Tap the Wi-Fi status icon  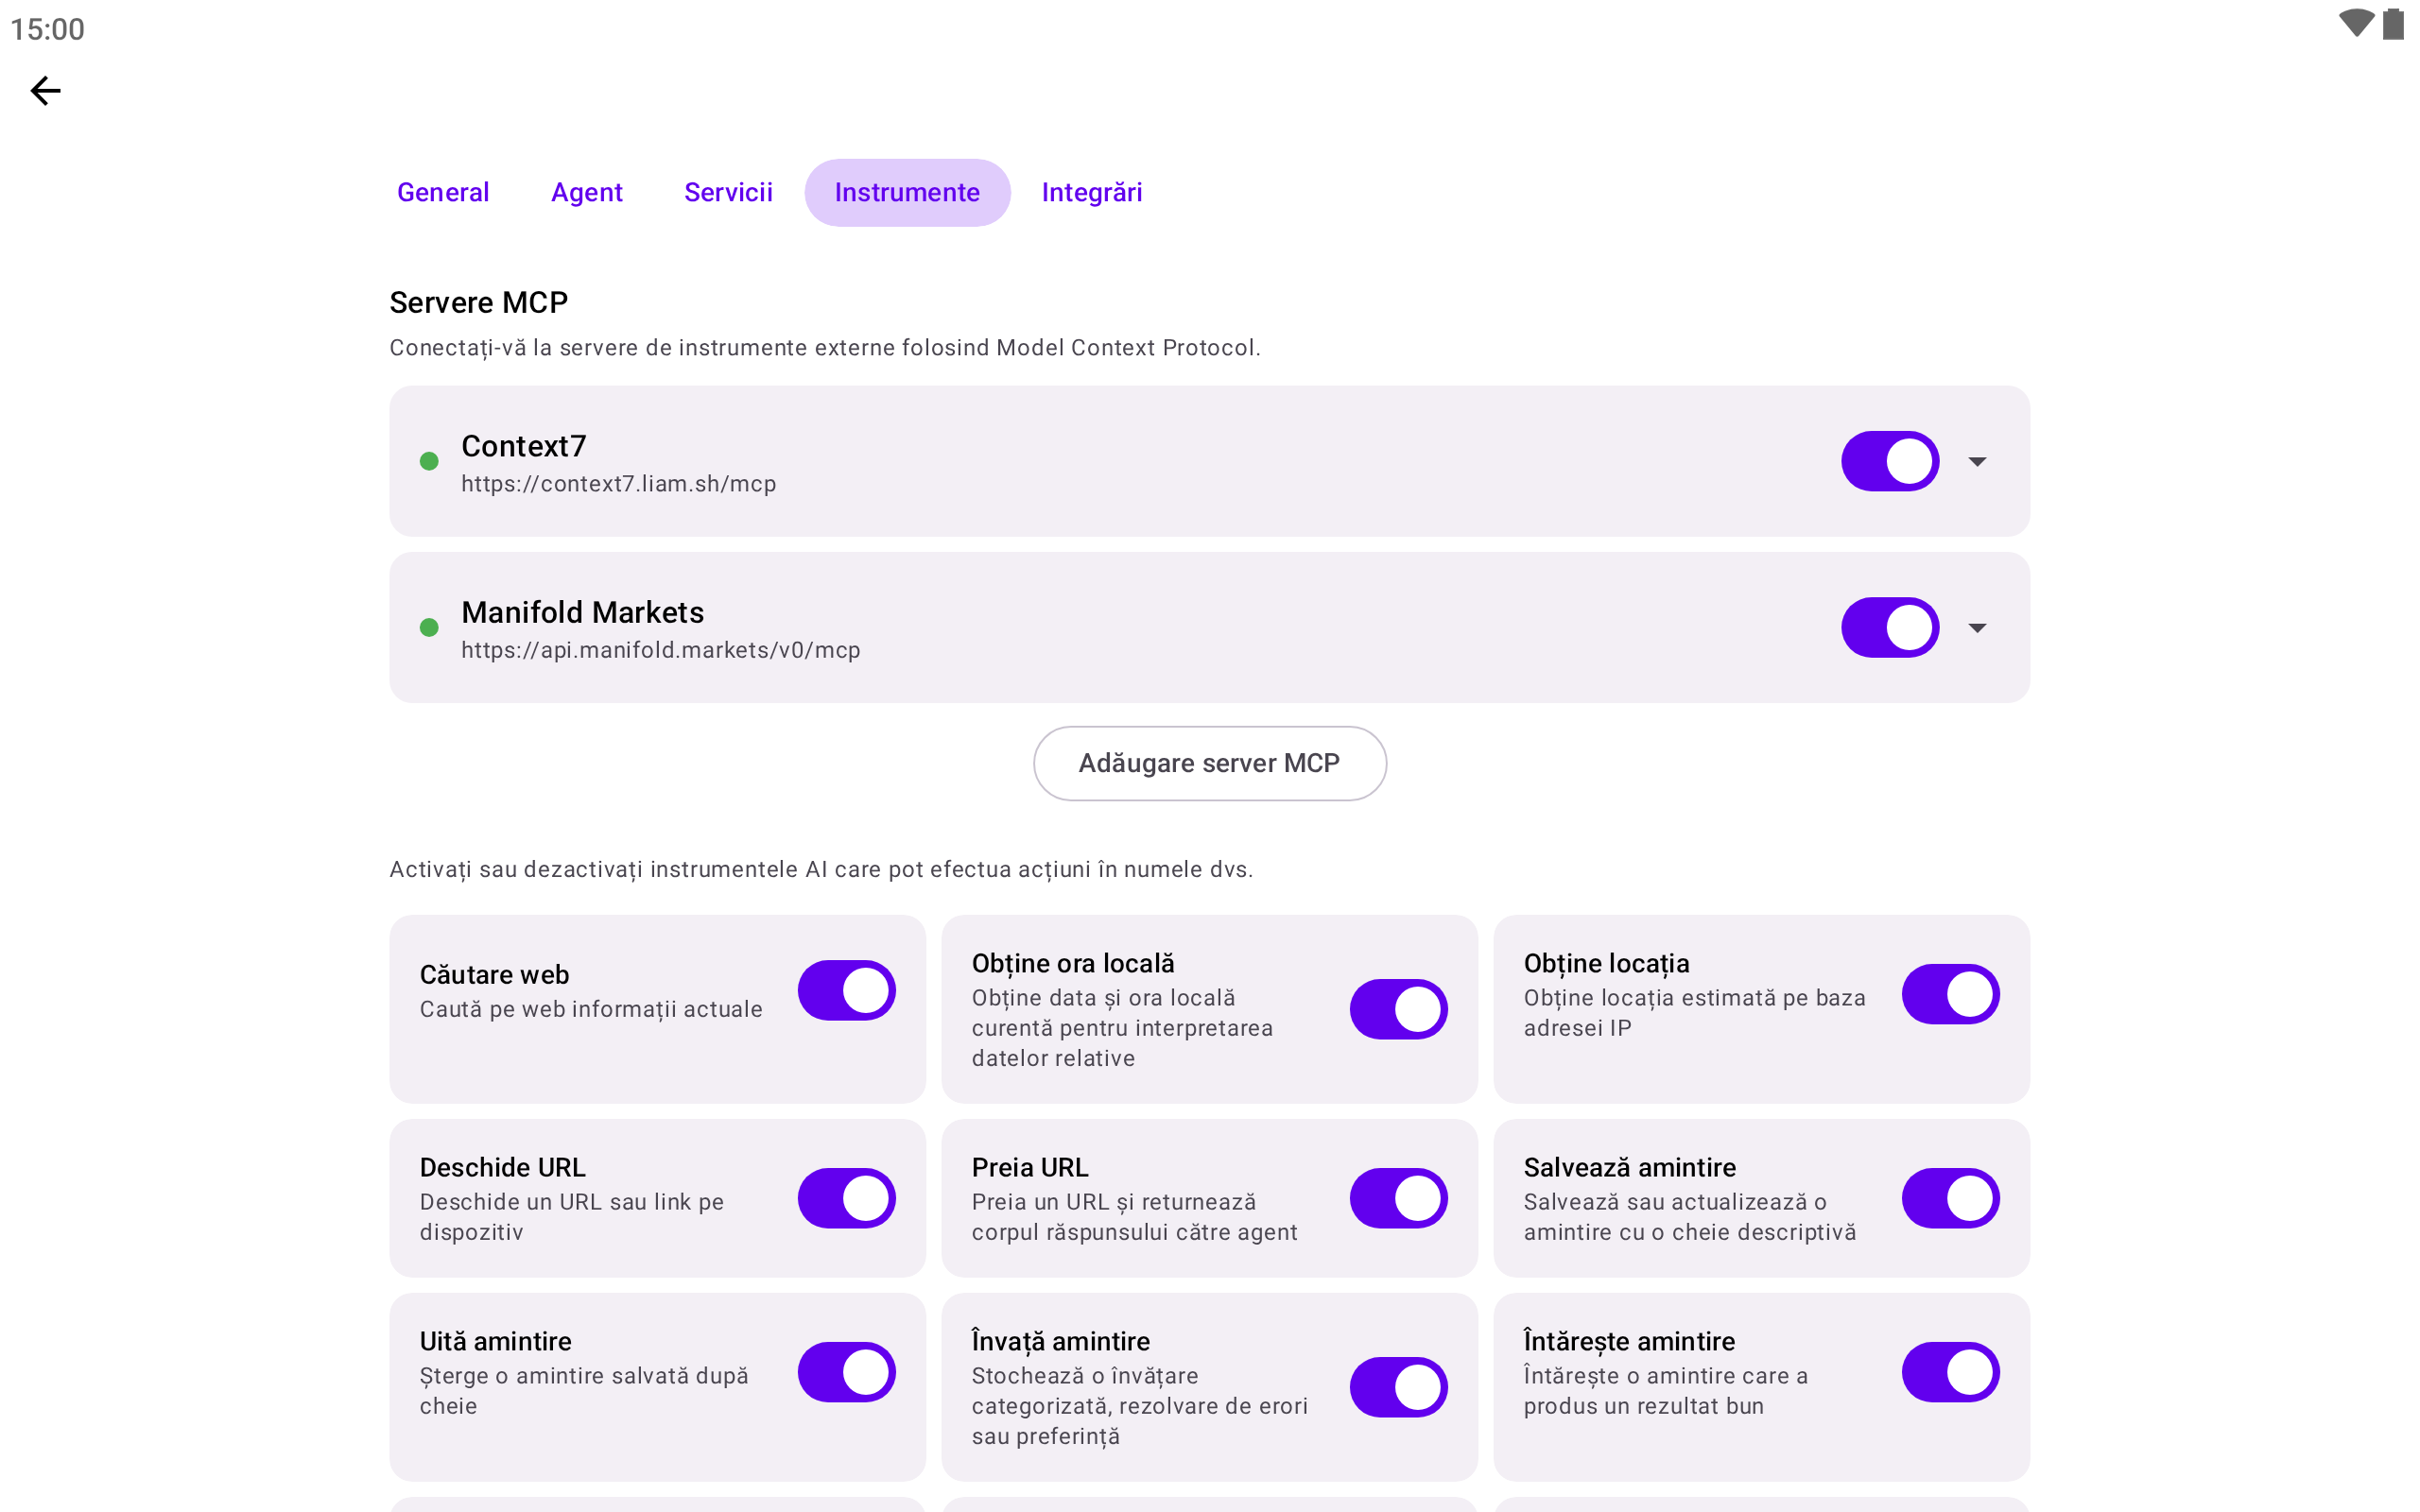coord(2355,24)
